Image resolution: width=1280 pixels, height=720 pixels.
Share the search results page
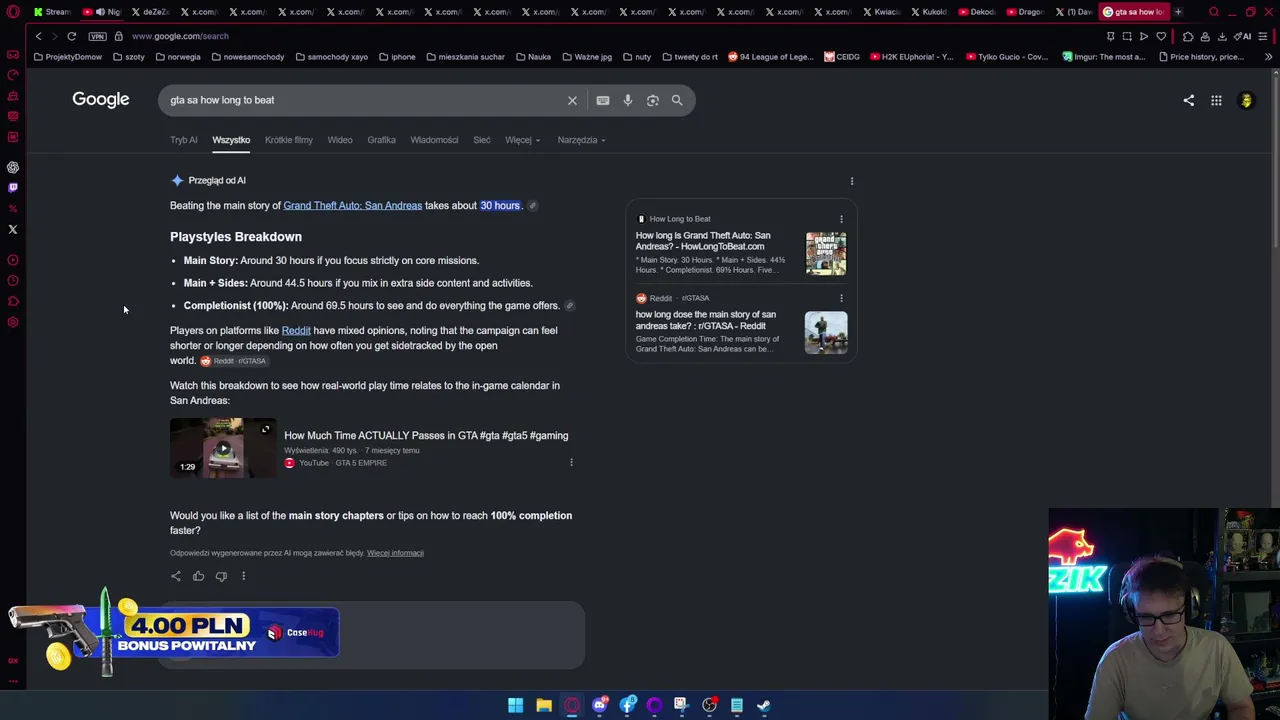(x=1188, y=100)
